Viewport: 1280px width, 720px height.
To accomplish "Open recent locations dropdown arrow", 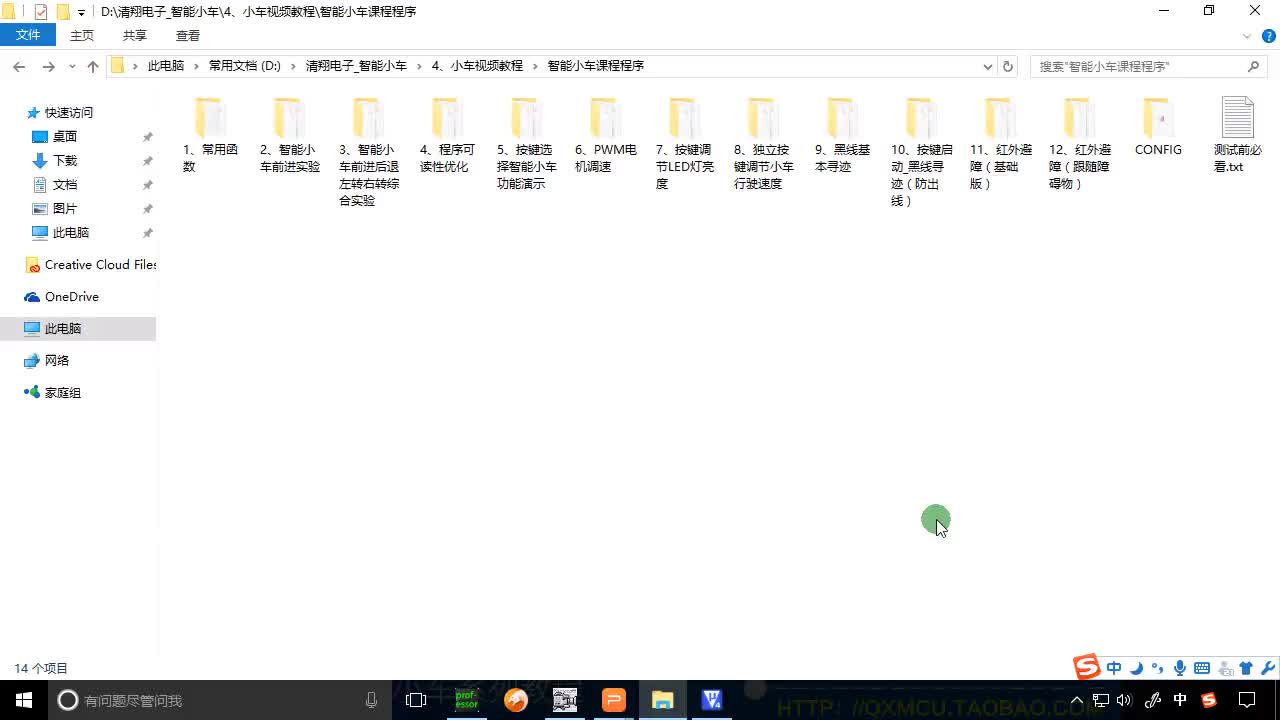I will pos(72,66).
